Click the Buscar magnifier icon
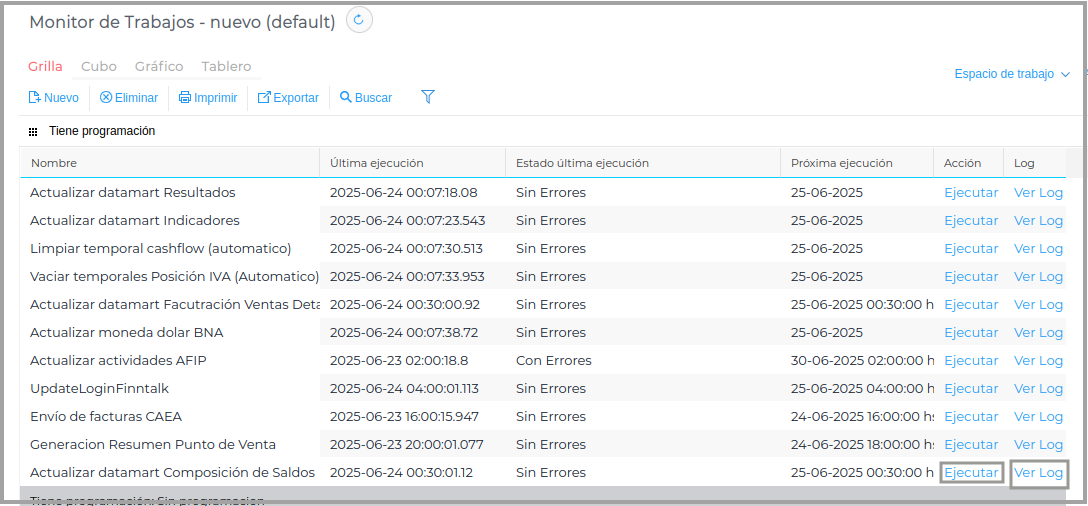The image size is (1088, 506). tap(346, 98)
